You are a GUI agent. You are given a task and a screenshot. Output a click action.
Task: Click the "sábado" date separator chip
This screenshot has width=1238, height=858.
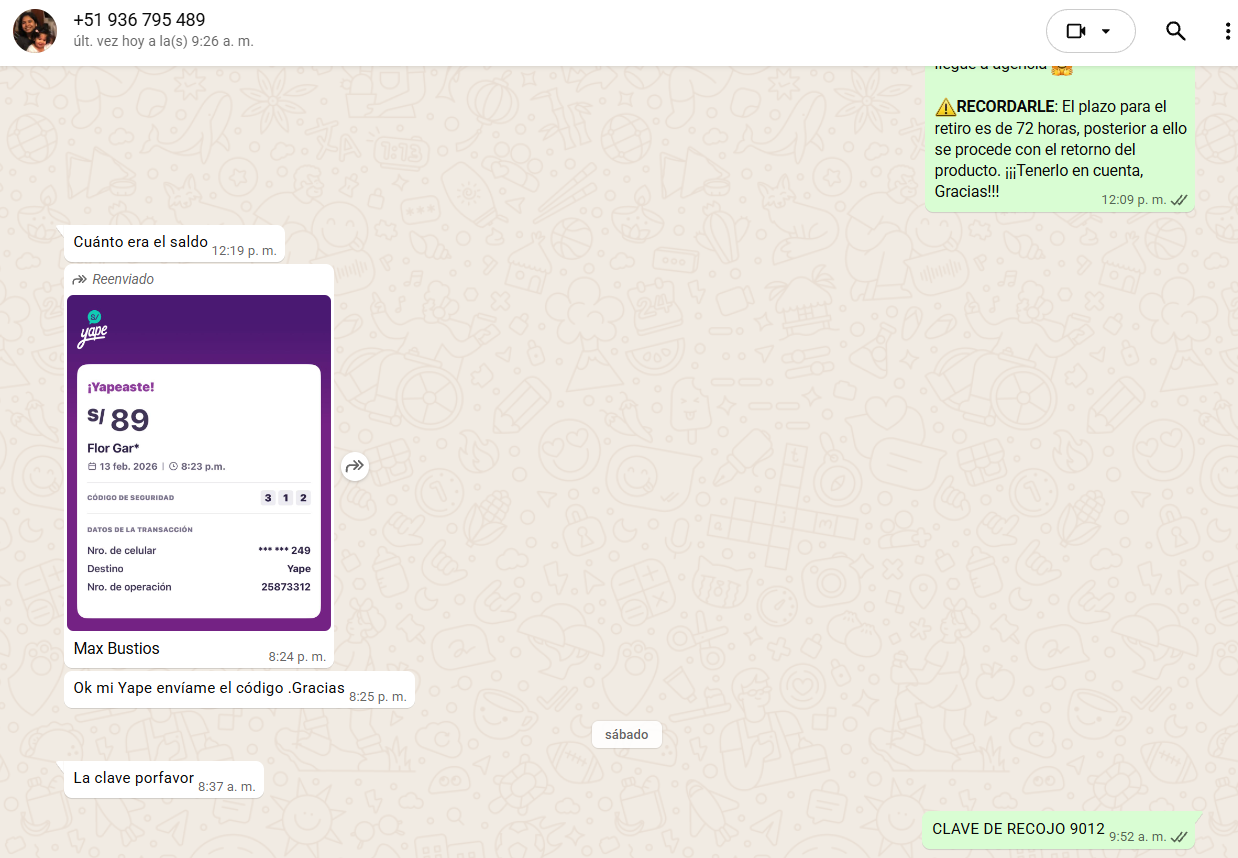tap(626, 735)
